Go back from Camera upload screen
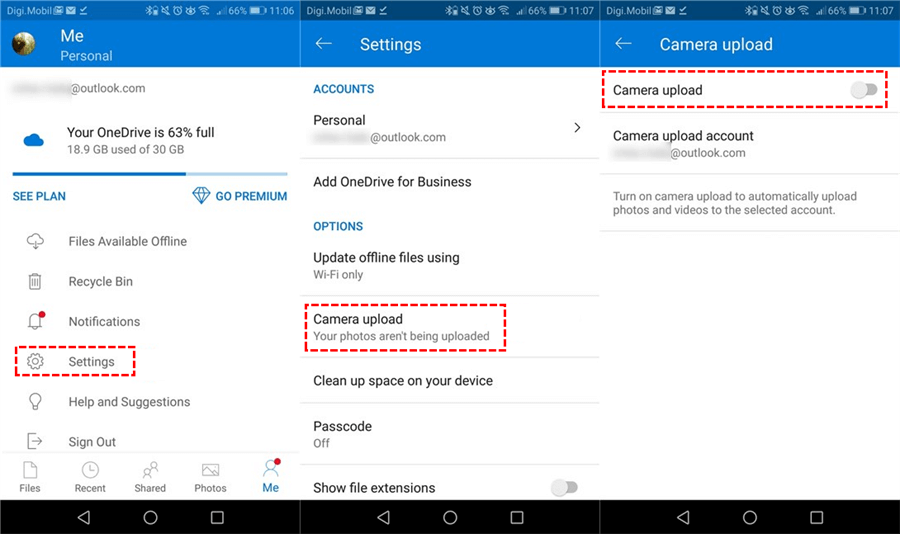This screenshot has width=900, height=534. coord(623,44)
